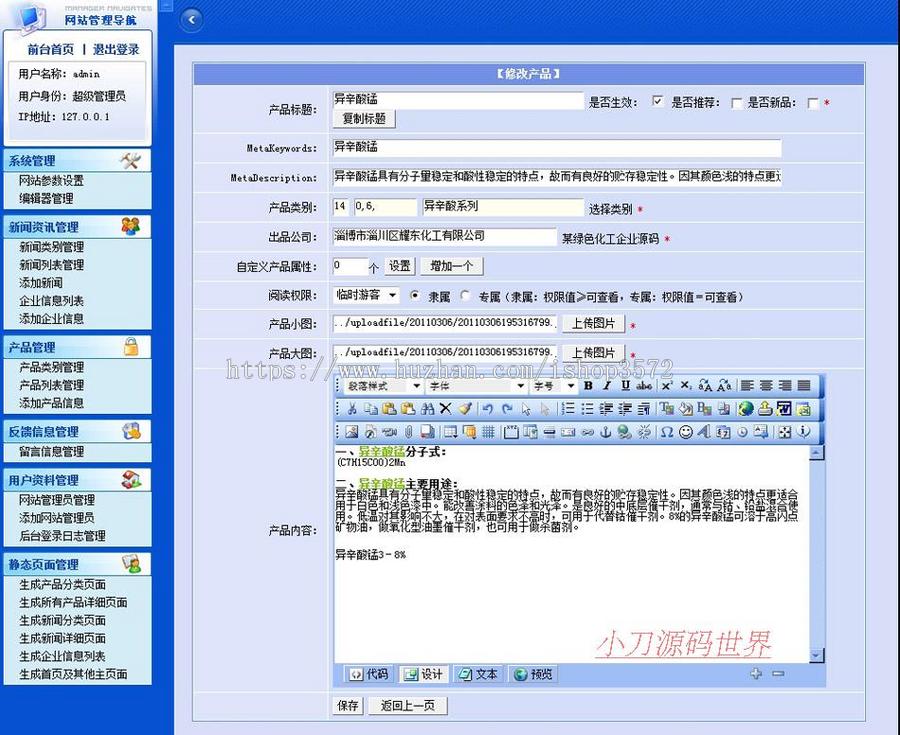This screenshot has height=735, width=900.
Task: Click the 增加一个 button
Action: (452, 266)
